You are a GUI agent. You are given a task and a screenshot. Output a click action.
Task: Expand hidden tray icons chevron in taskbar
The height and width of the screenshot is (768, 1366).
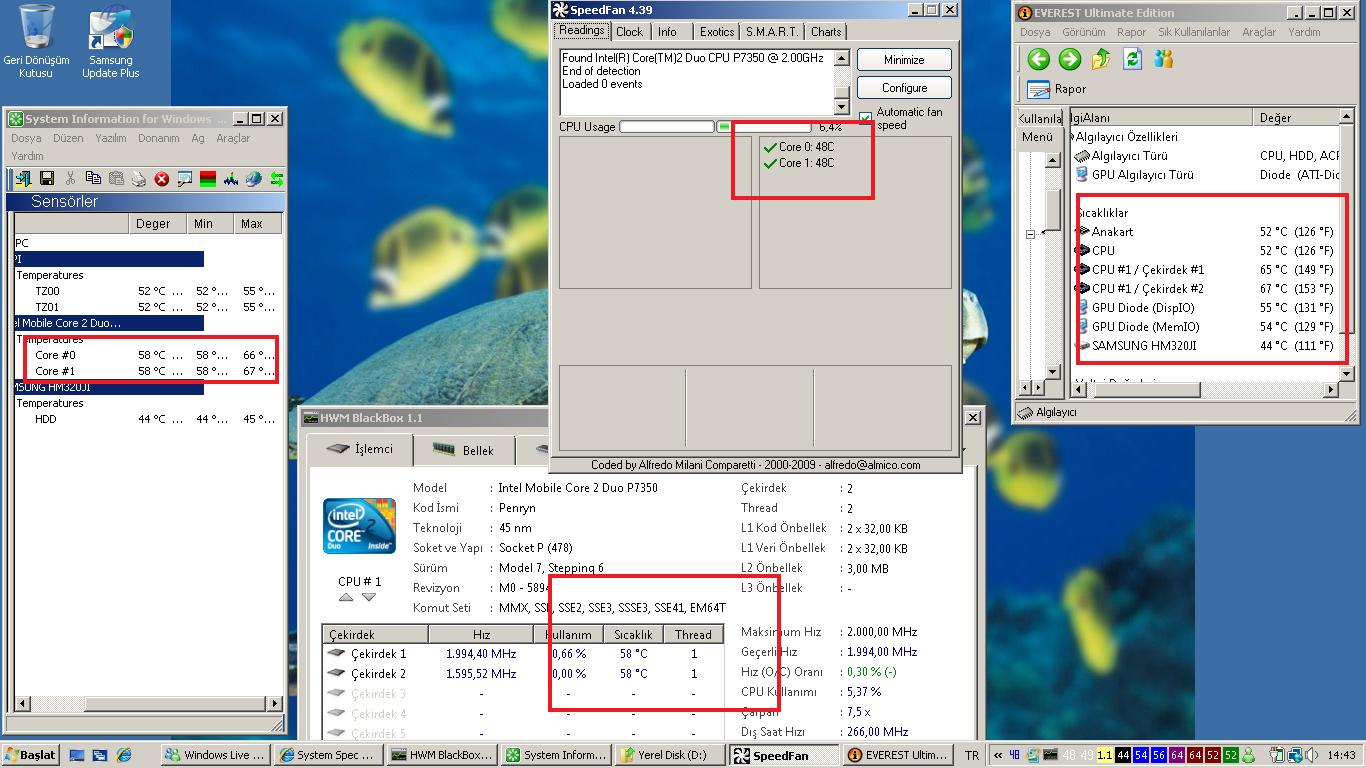tap(998, 755)
